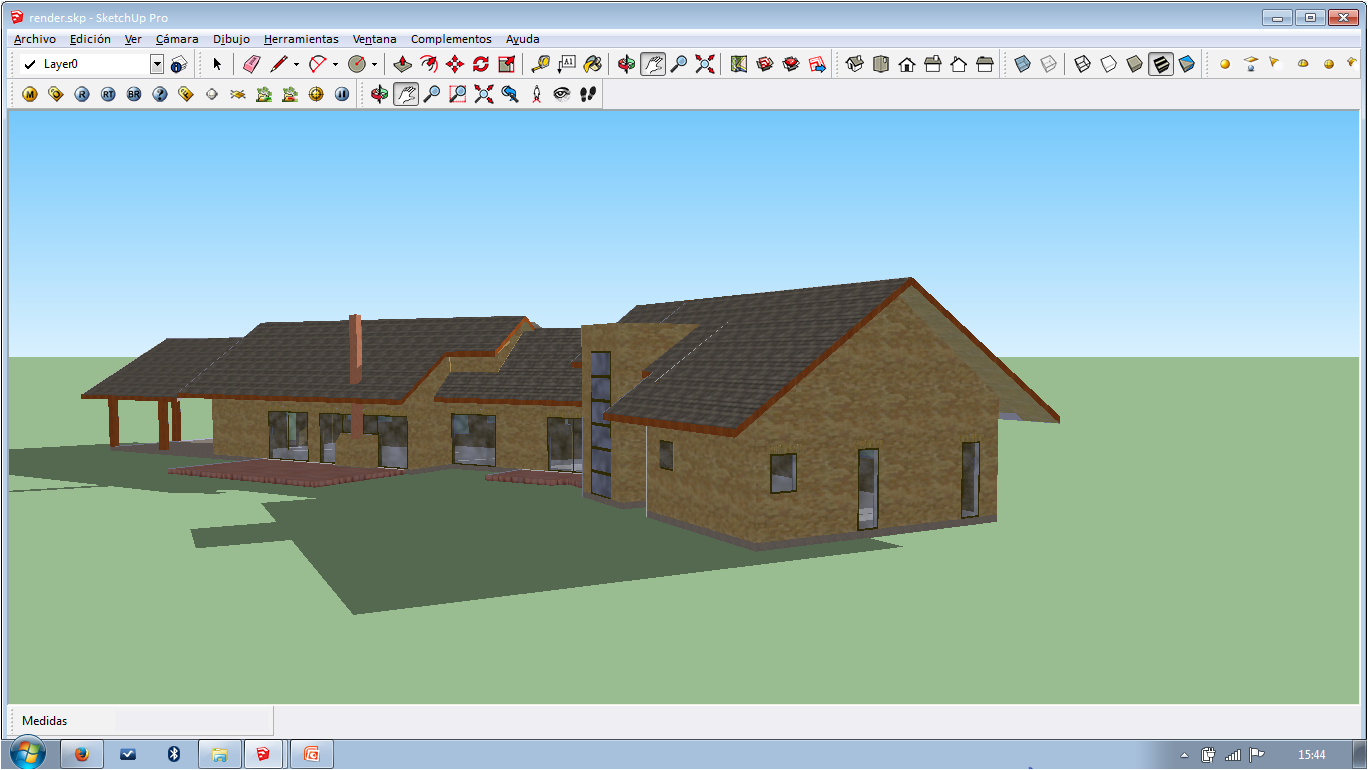Open the Cámara menu
This screenshot has height=770, width=1368.
pyautogui.click(x=177, y=39)
